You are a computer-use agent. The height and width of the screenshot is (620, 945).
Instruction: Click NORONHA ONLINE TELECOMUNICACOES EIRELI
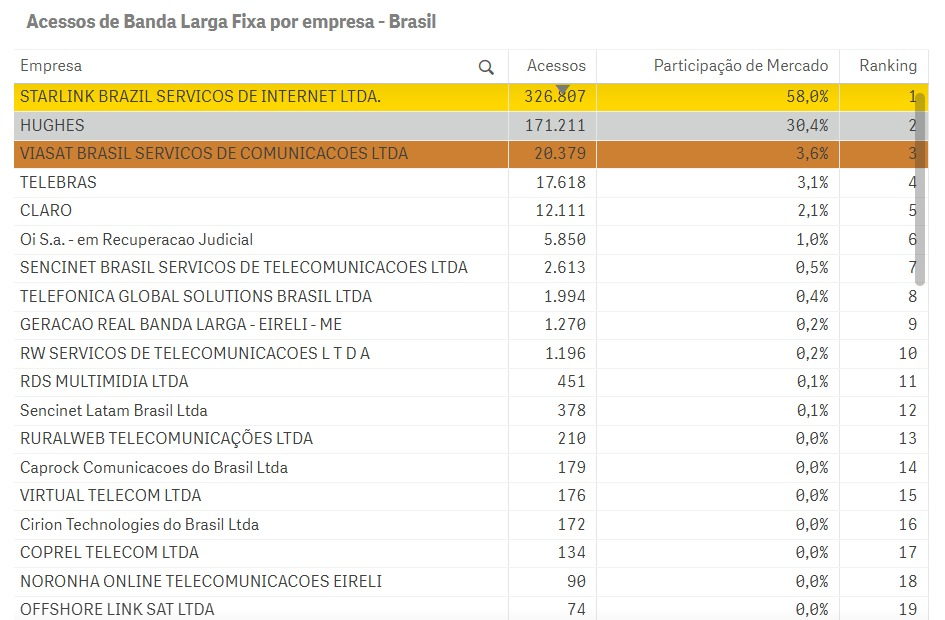tap(201, 581)
